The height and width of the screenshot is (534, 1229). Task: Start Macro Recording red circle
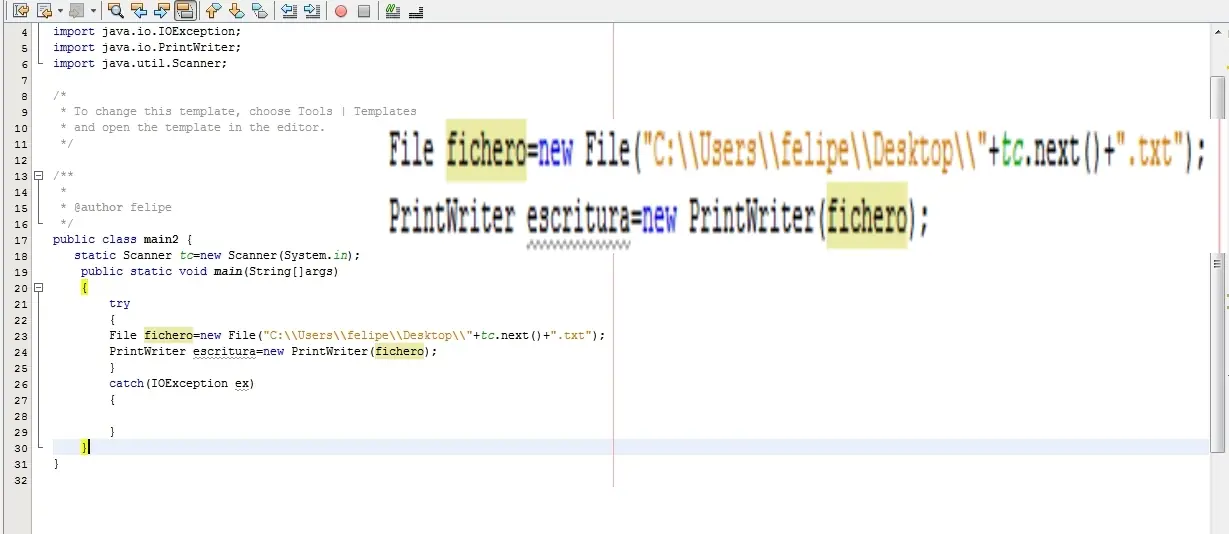click(341, 11)
